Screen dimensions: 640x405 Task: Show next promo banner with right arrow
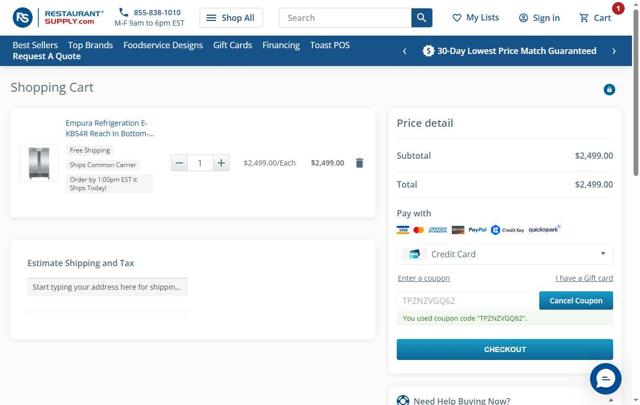tap(614, 51)
